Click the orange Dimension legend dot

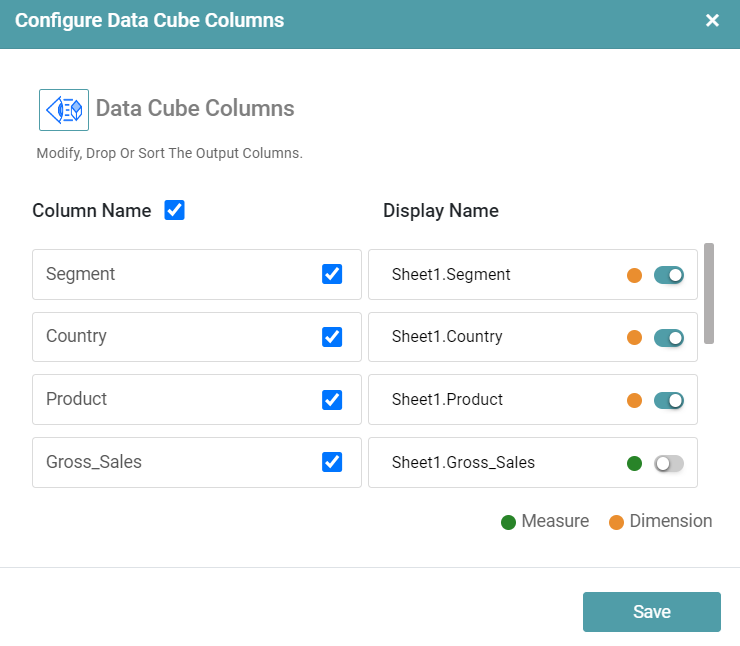(x=616, y=522)
